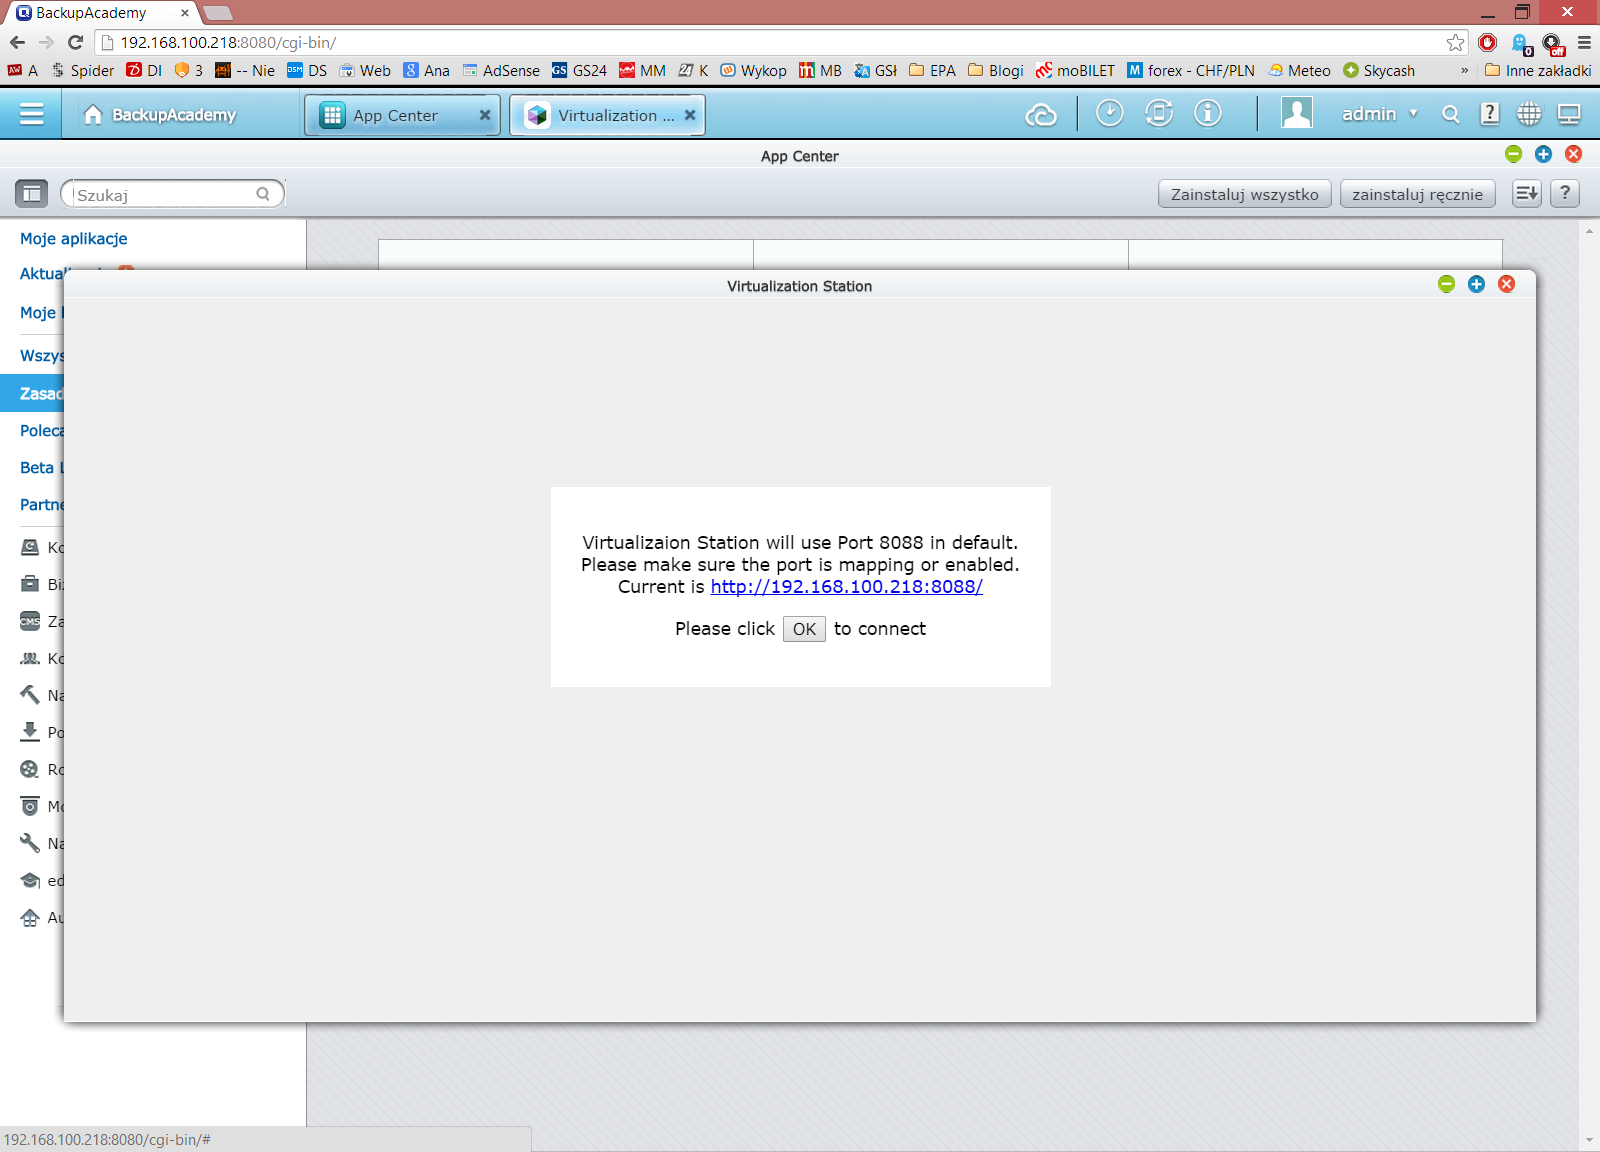Open the myQNAPcloud cloud icon
This screenshot has width=1600, height=1152.
(x=1041, y=115)
